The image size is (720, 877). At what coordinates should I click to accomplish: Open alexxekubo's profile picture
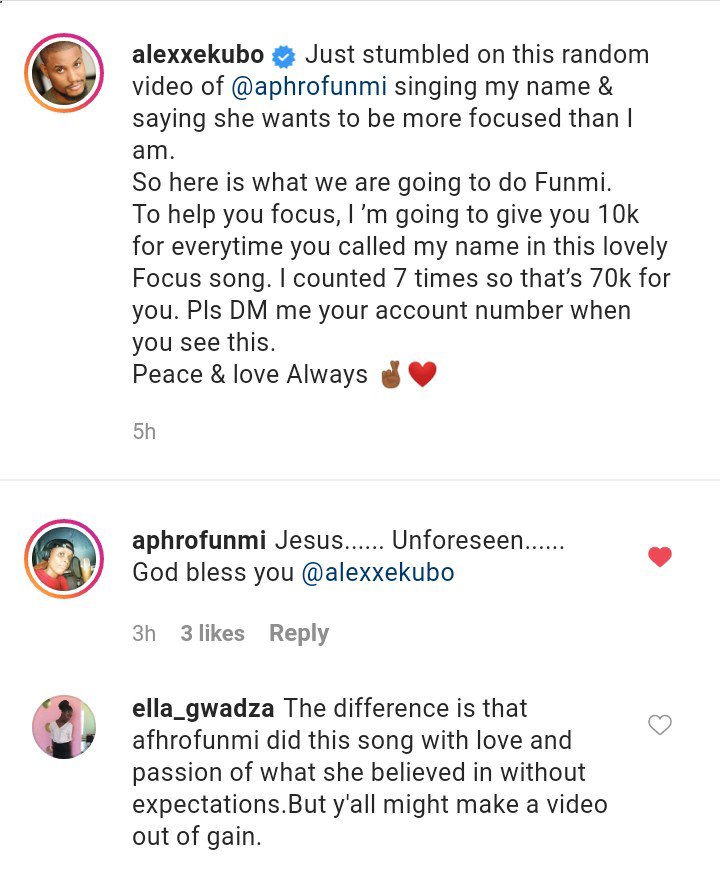(64, 72)
